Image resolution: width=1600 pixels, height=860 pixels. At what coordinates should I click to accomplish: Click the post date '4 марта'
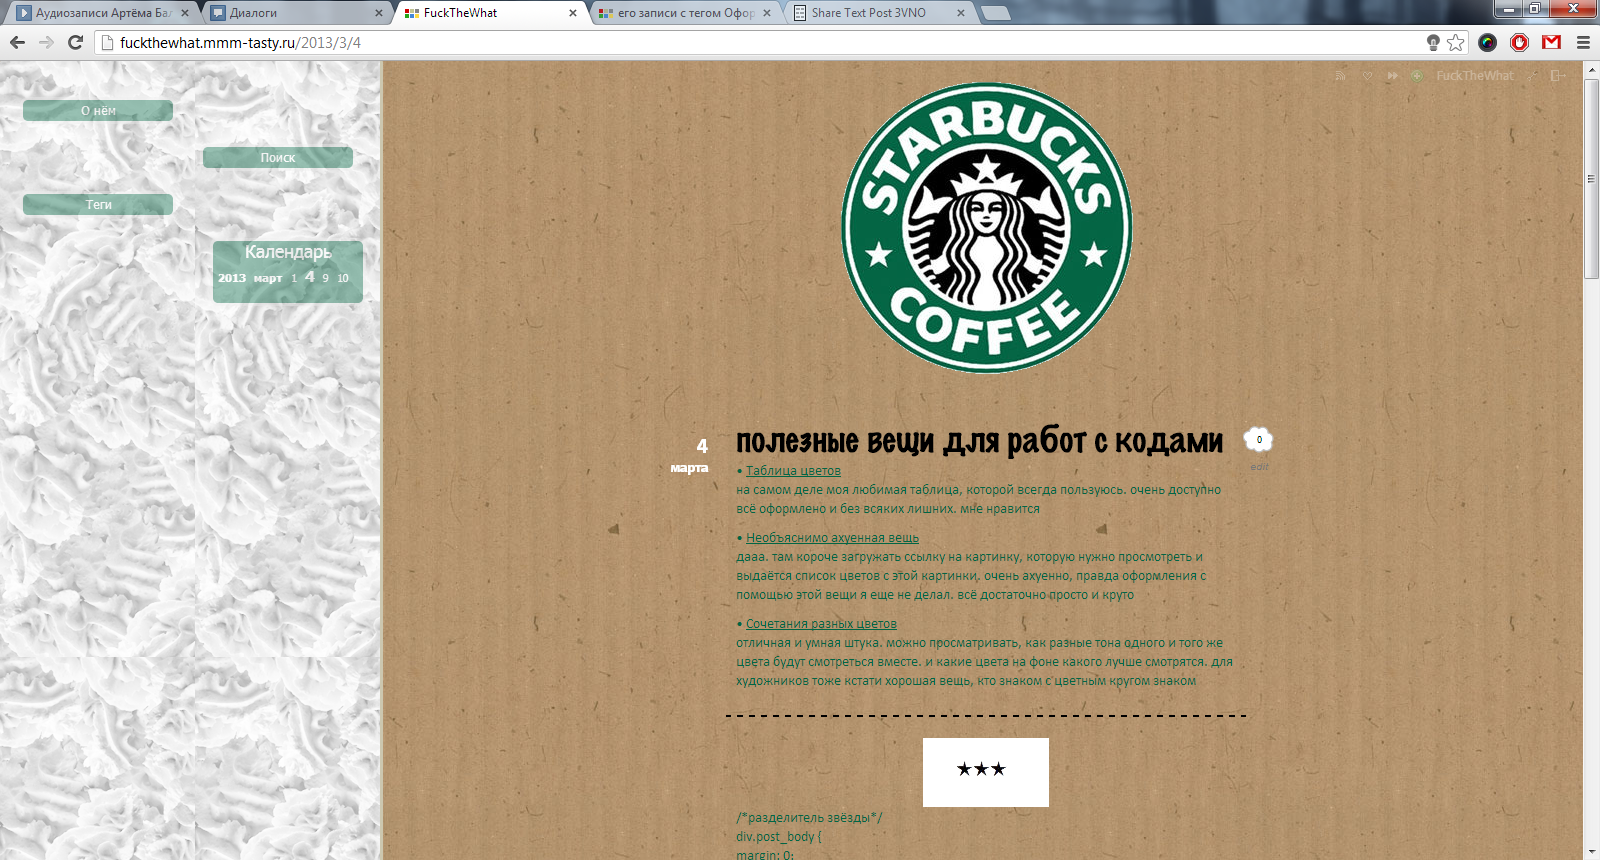click(x=690, y=455)
